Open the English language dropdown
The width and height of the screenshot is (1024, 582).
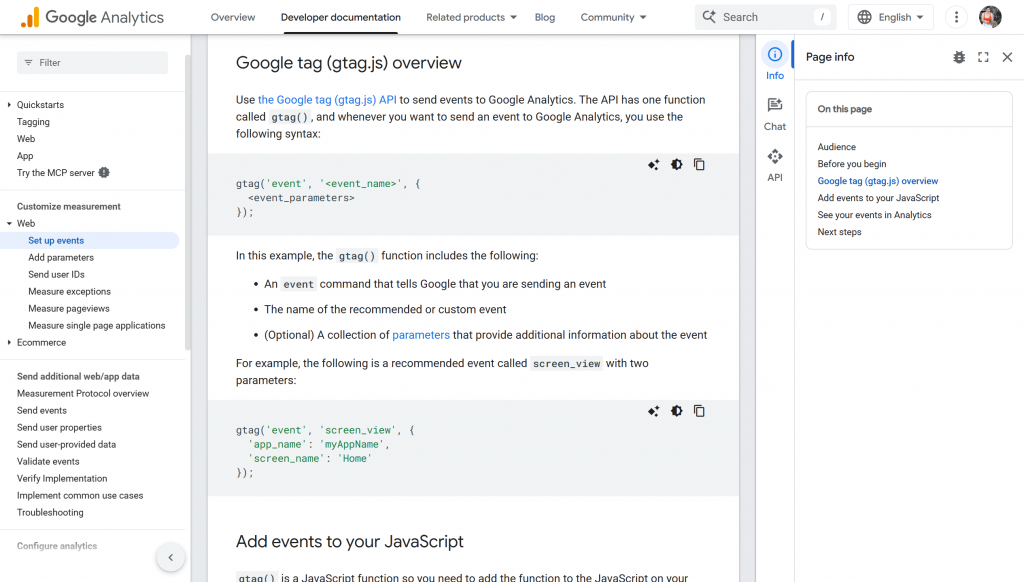click(x=890, y=16)
